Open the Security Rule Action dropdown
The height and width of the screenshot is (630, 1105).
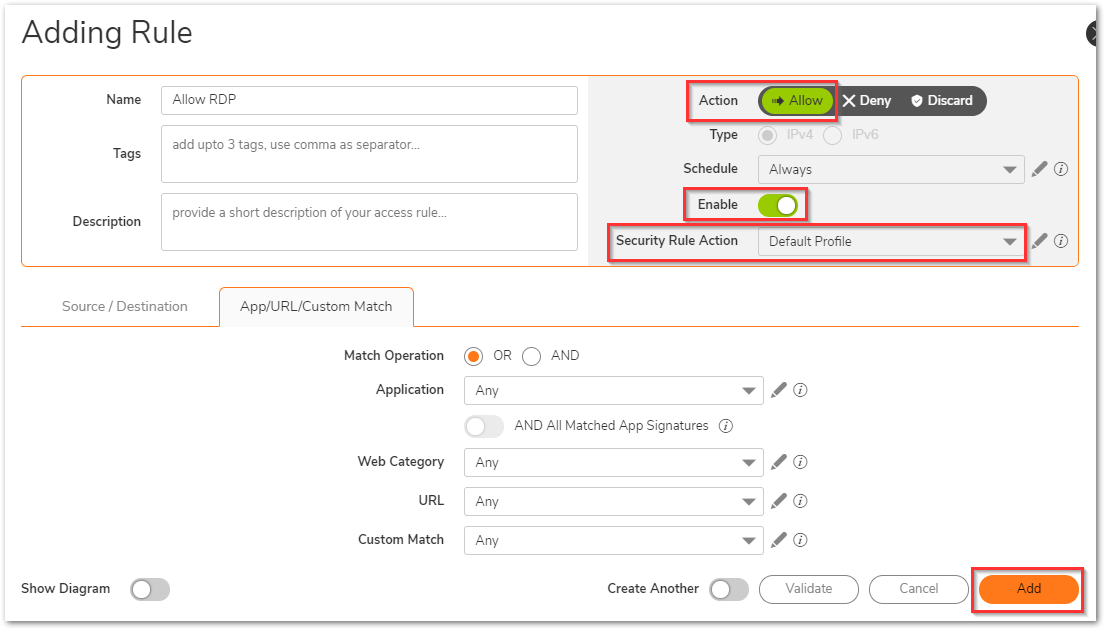coord(890,242)
